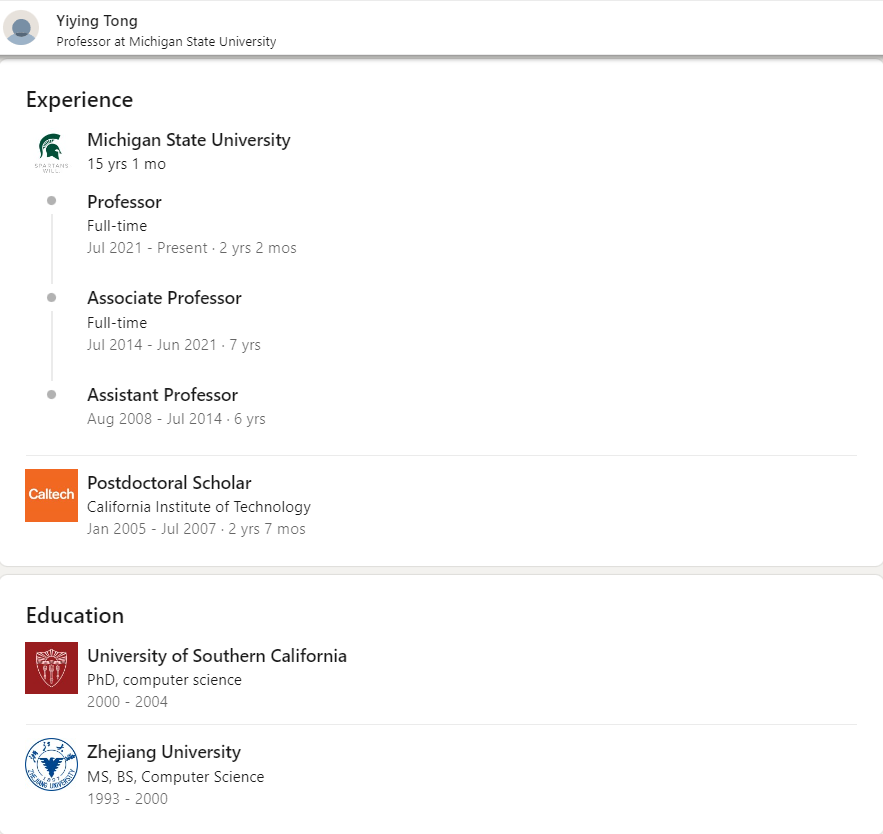Select the Assistant Professor role title
The width and height of the screenshot is (883, 834).
162,395
